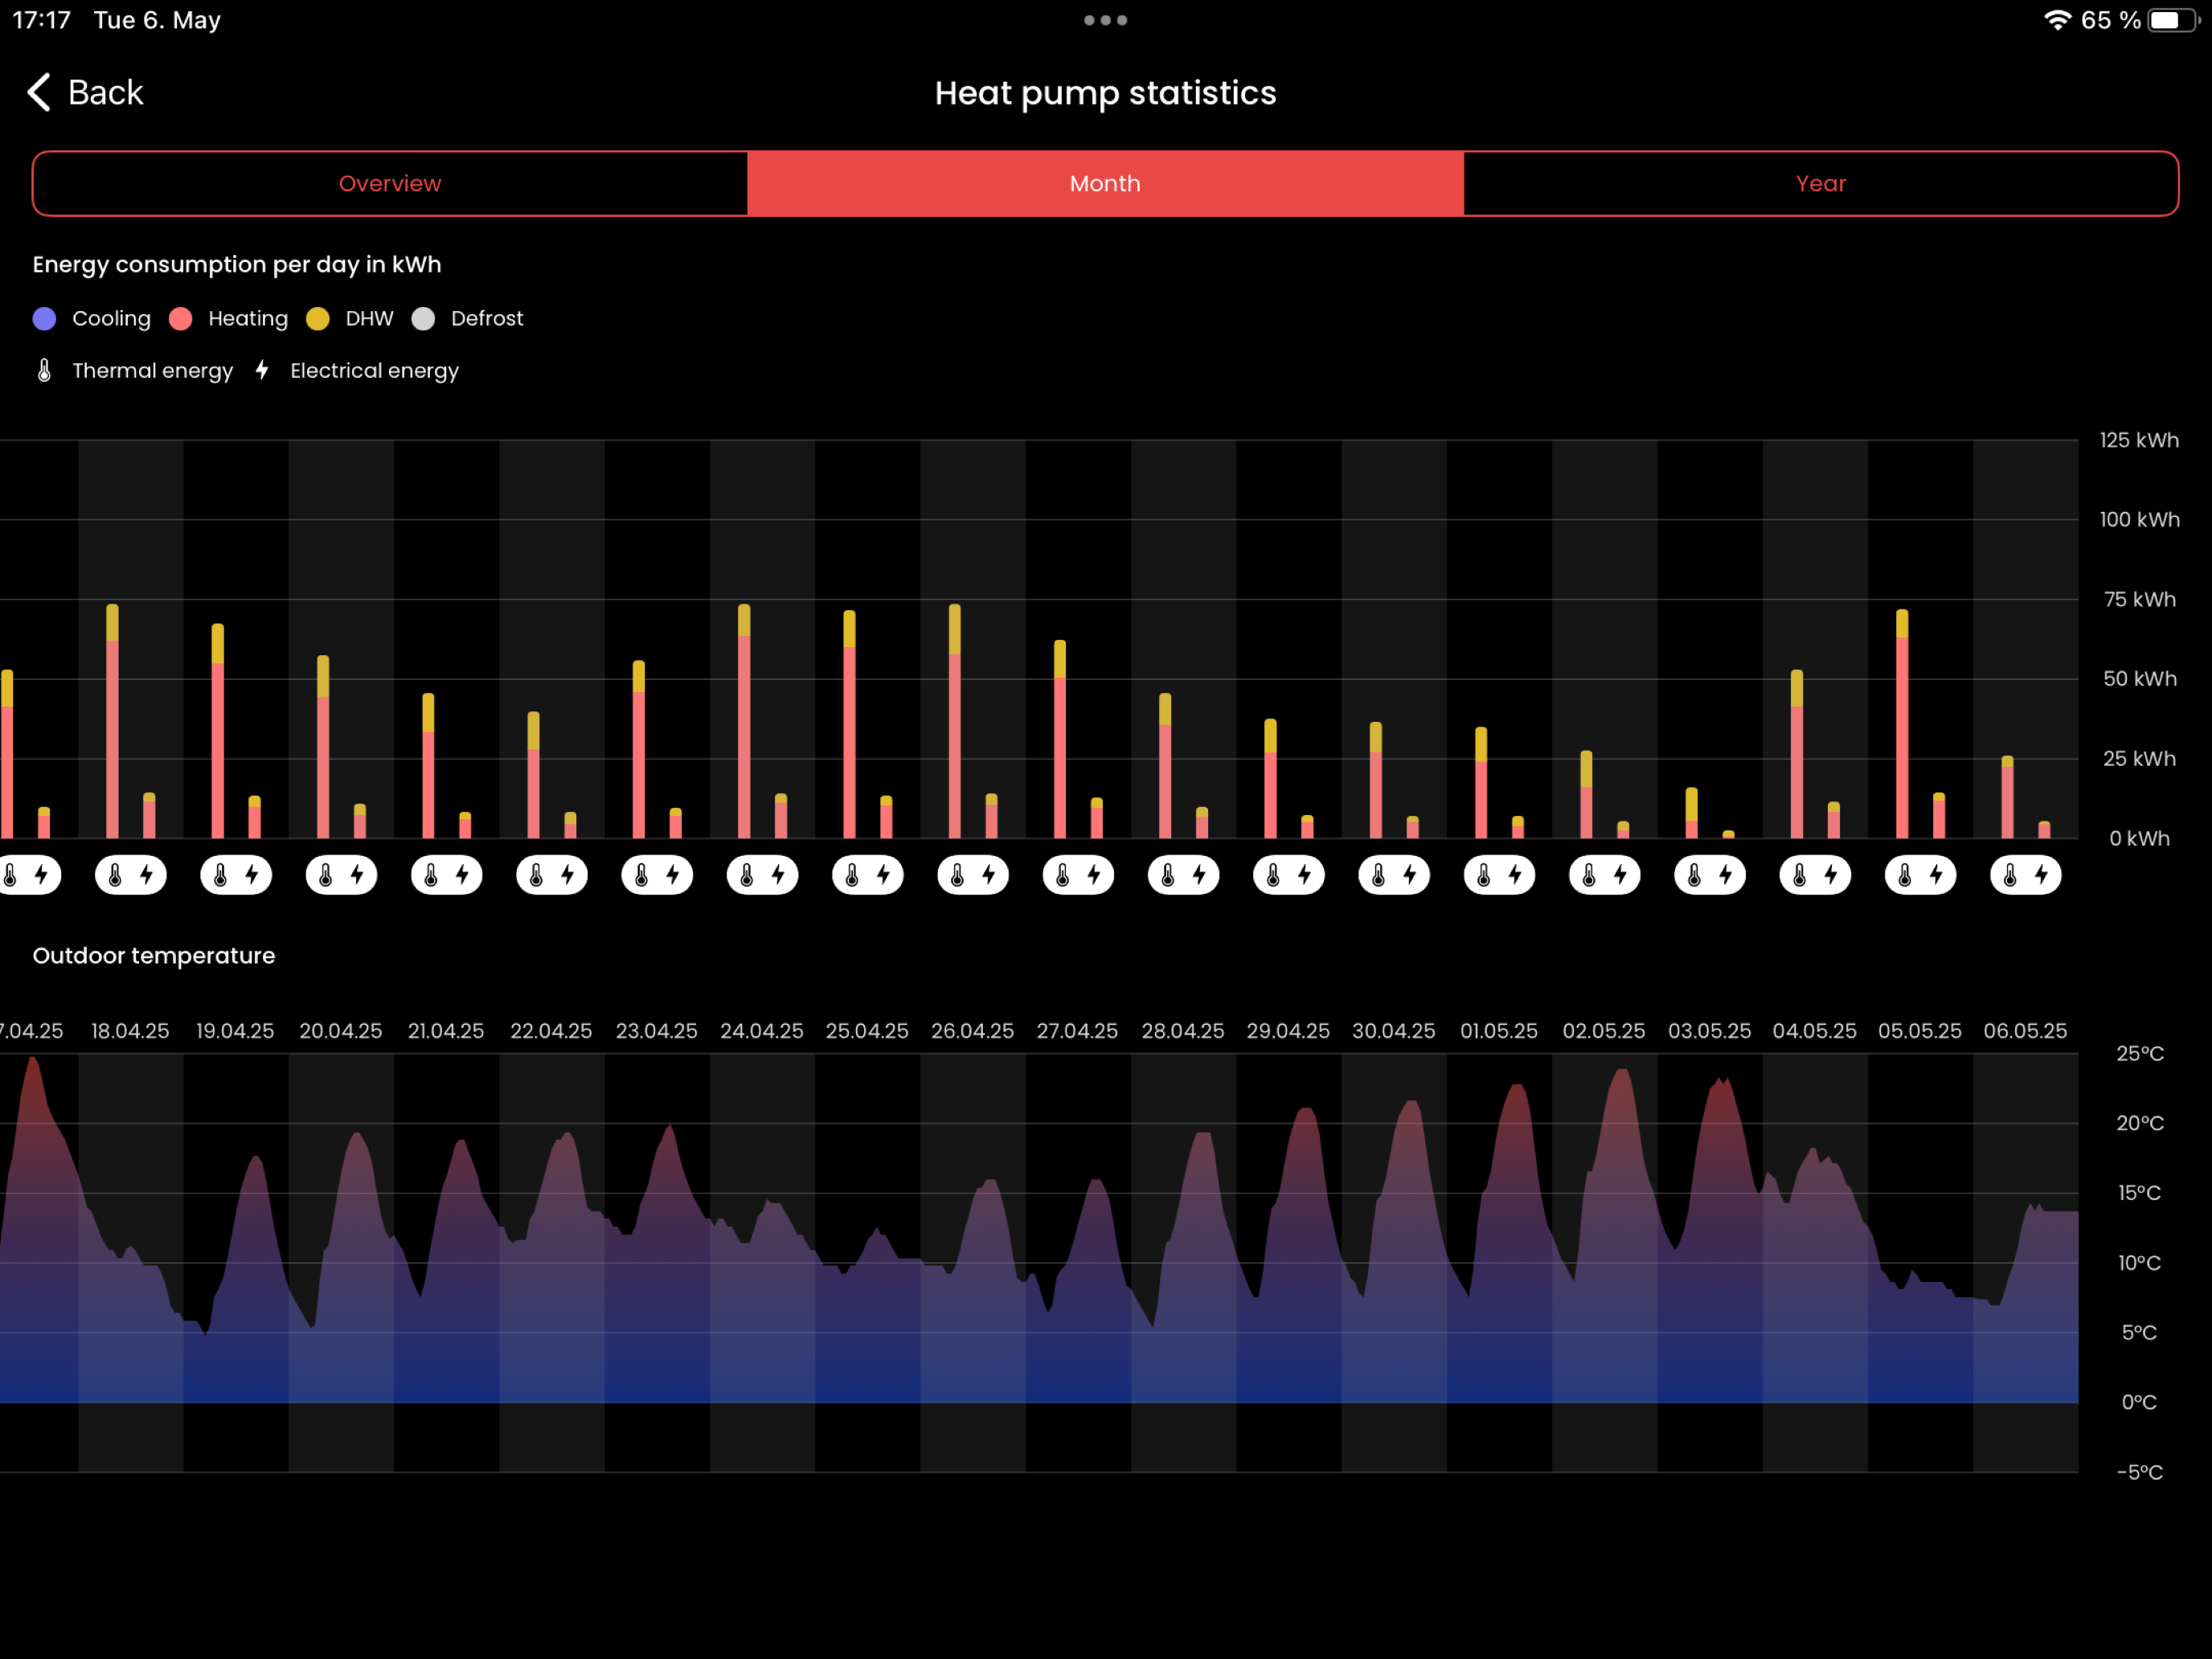Viewport: 2212px width, 1659px height.
Task: Select thermometer icon under the 29.04.25 bars
Action: tap(1273, 876)
